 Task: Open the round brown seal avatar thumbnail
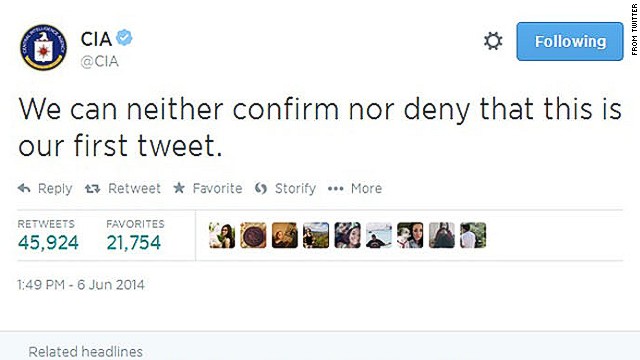click(253, 235)
